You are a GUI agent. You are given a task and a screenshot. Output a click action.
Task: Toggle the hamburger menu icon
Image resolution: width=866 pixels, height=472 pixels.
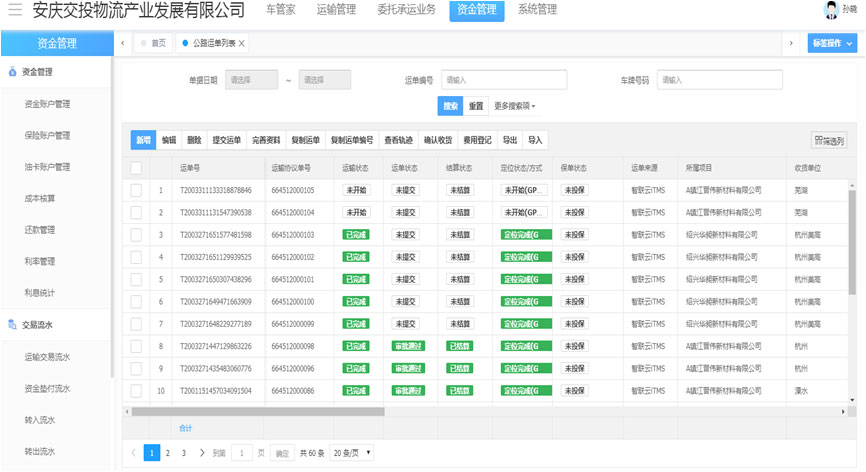[15, 9]
